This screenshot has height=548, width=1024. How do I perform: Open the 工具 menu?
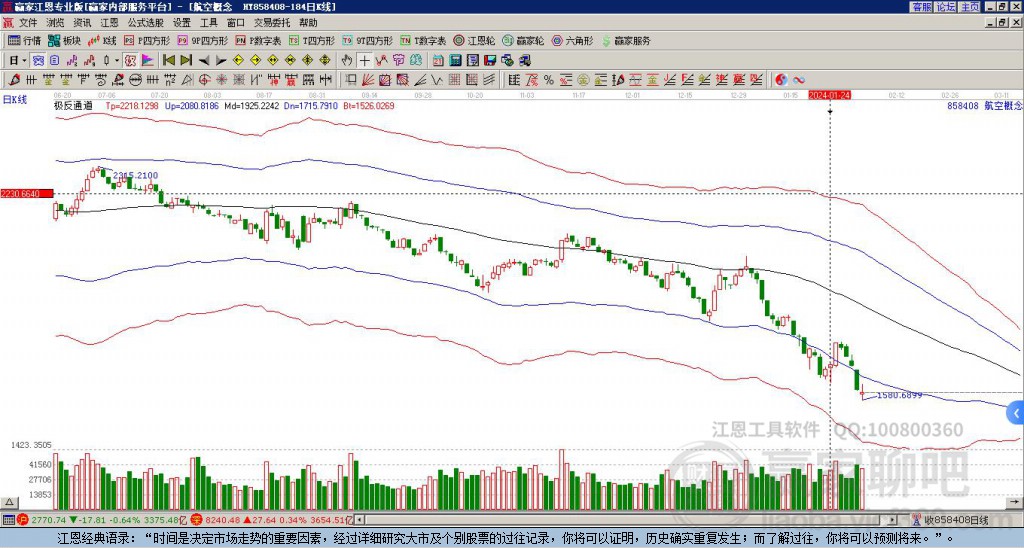(208, 23)
